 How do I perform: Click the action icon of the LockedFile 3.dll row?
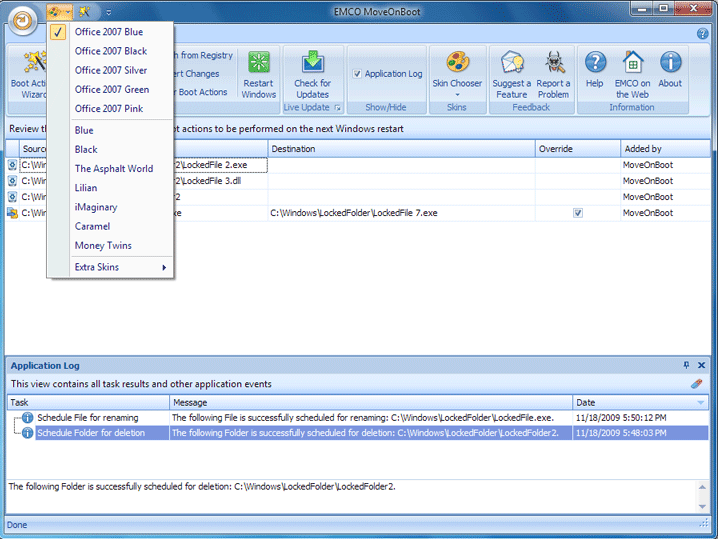click(12, 181)
